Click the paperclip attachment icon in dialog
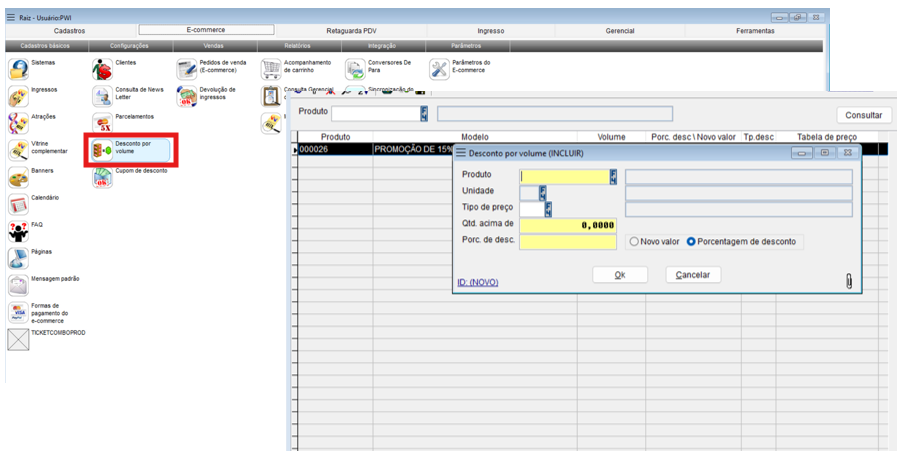Viewport: 897px width, 451px height. pyautogui.click(x=849, y=281)
